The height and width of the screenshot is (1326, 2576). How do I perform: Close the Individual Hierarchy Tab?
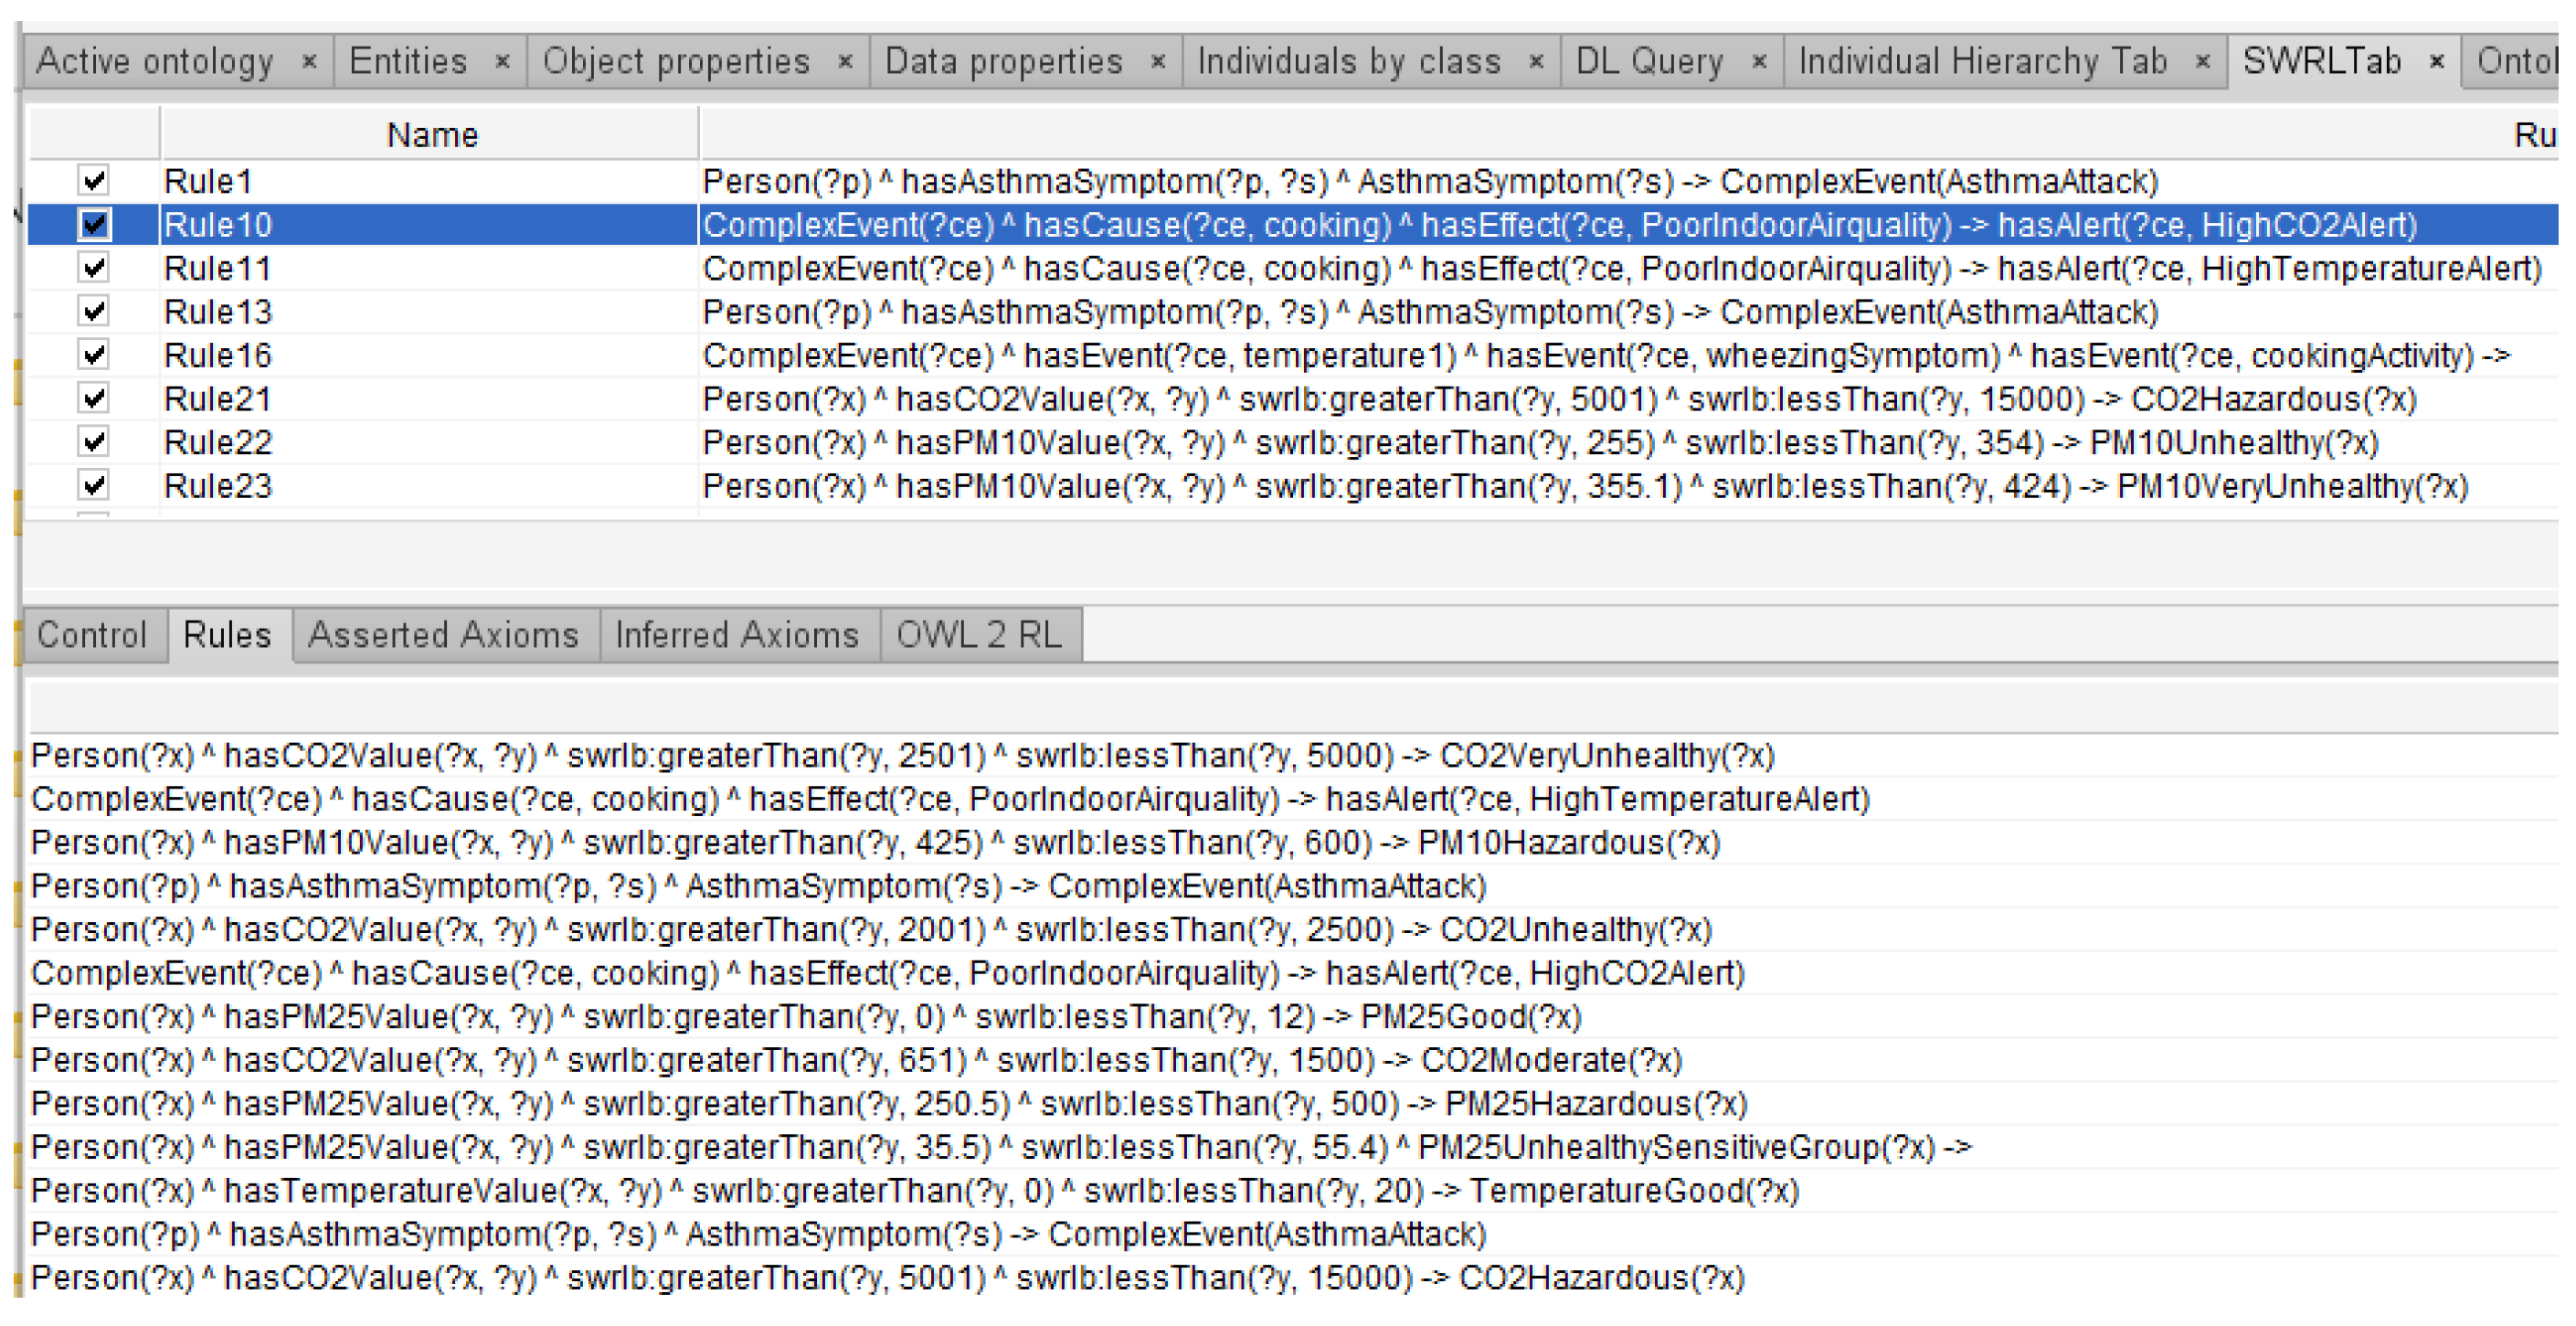click(x=2202, y=62)
